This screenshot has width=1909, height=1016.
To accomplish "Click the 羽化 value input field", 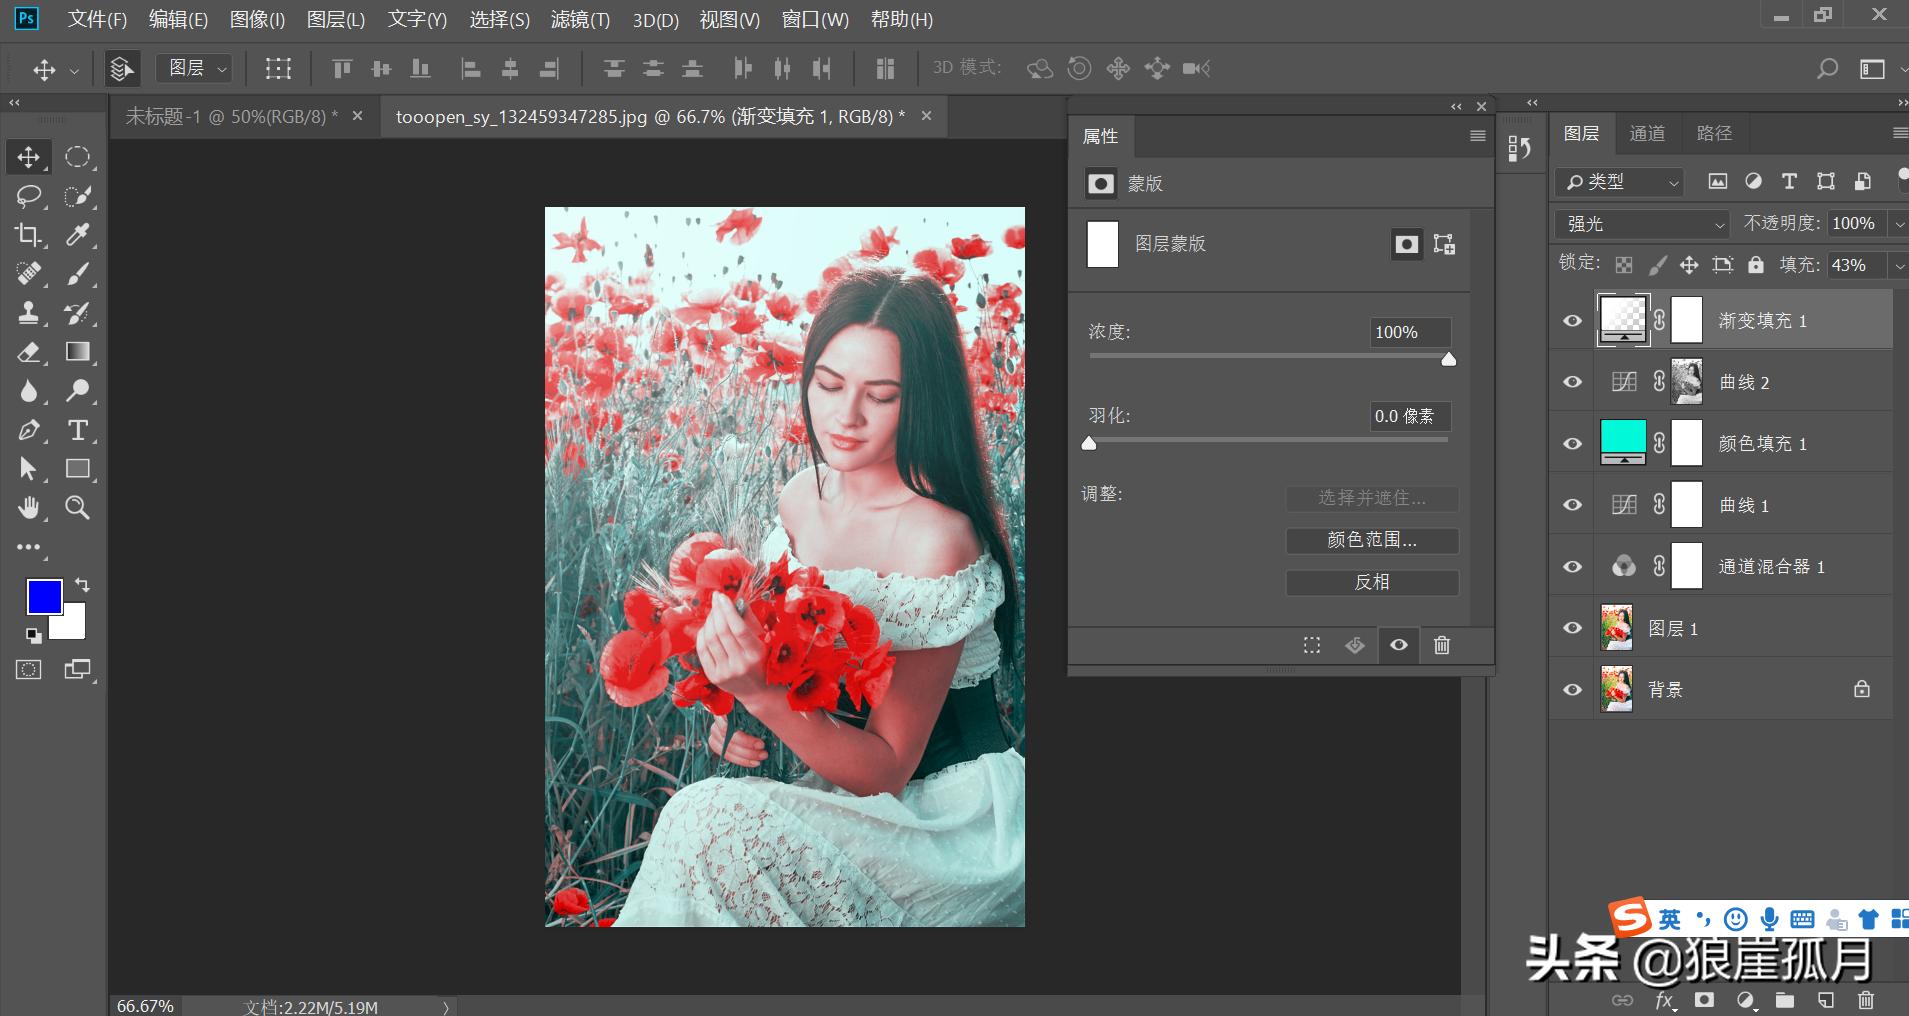I will (x=1409, y=416).
